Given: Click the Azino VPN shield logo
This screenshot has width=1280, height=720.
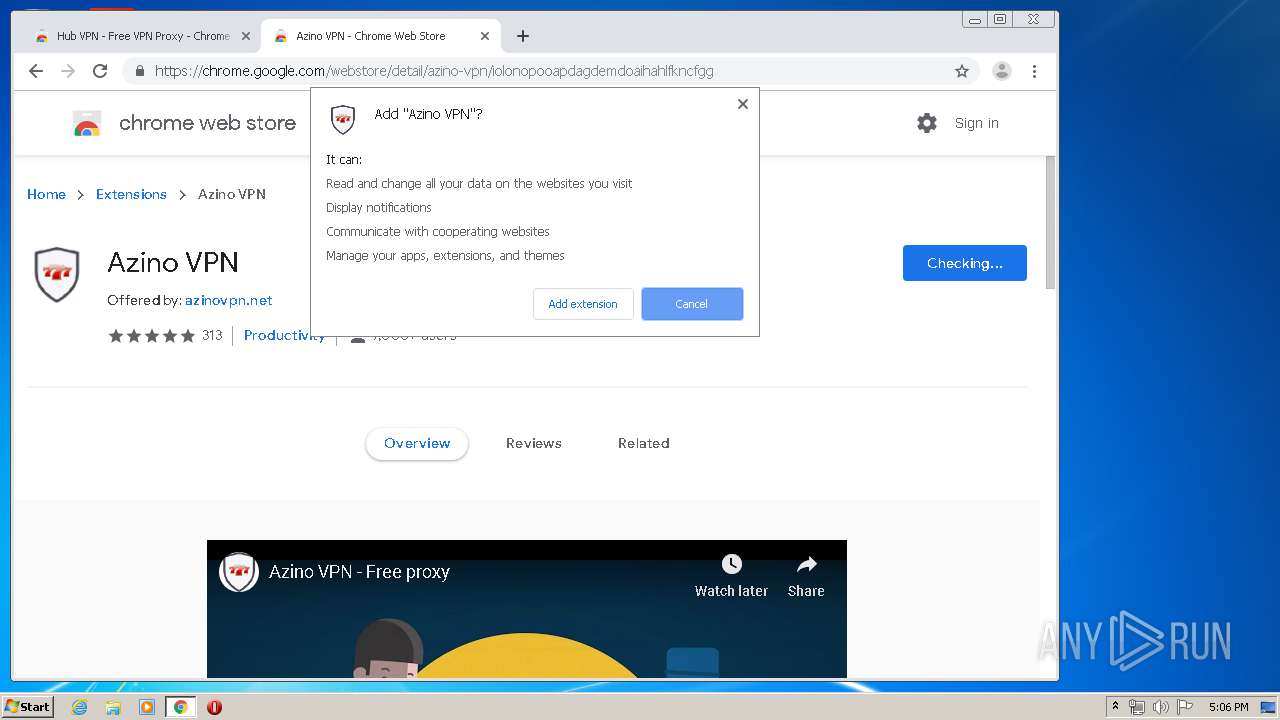Looking at the screenshot, I should 57,274.
